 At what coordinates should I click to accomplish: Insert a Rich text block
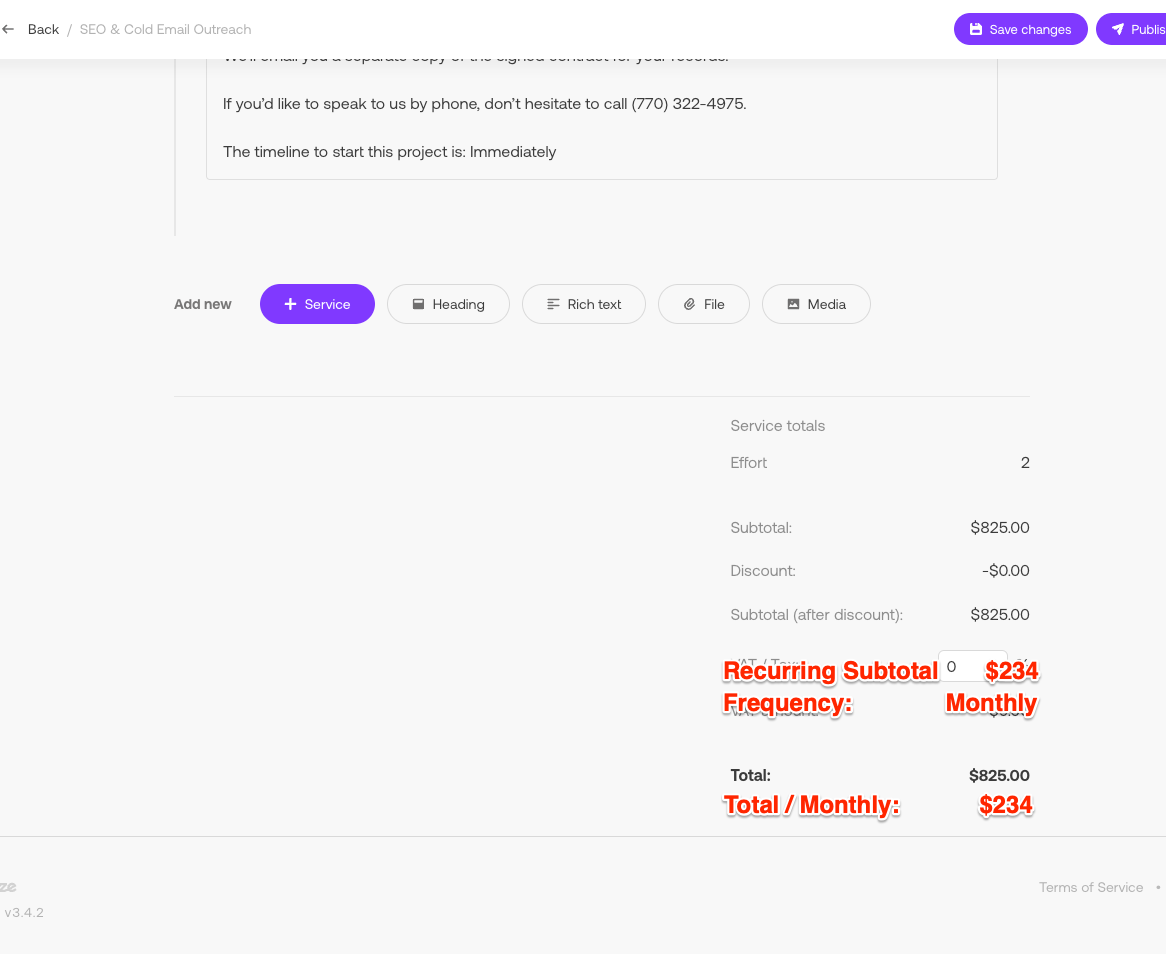584,304
